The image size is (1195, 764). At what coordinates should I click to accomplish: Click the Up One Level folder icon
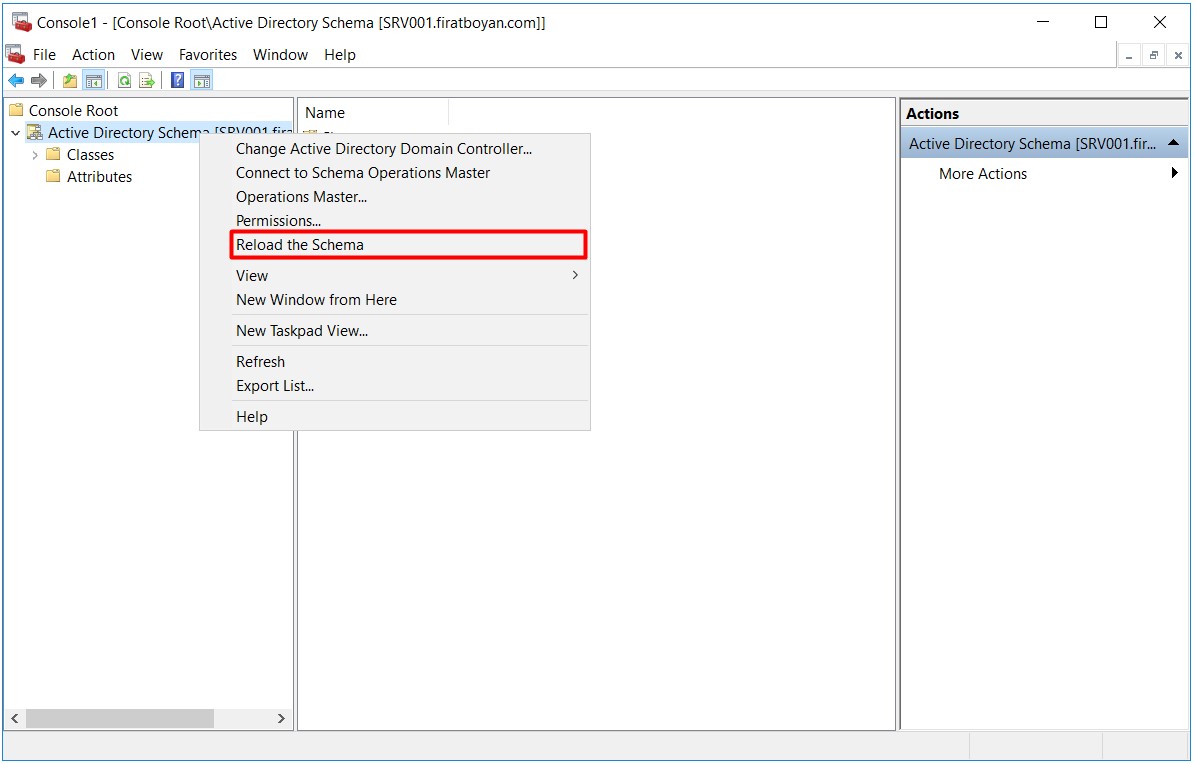coord(70,81)
